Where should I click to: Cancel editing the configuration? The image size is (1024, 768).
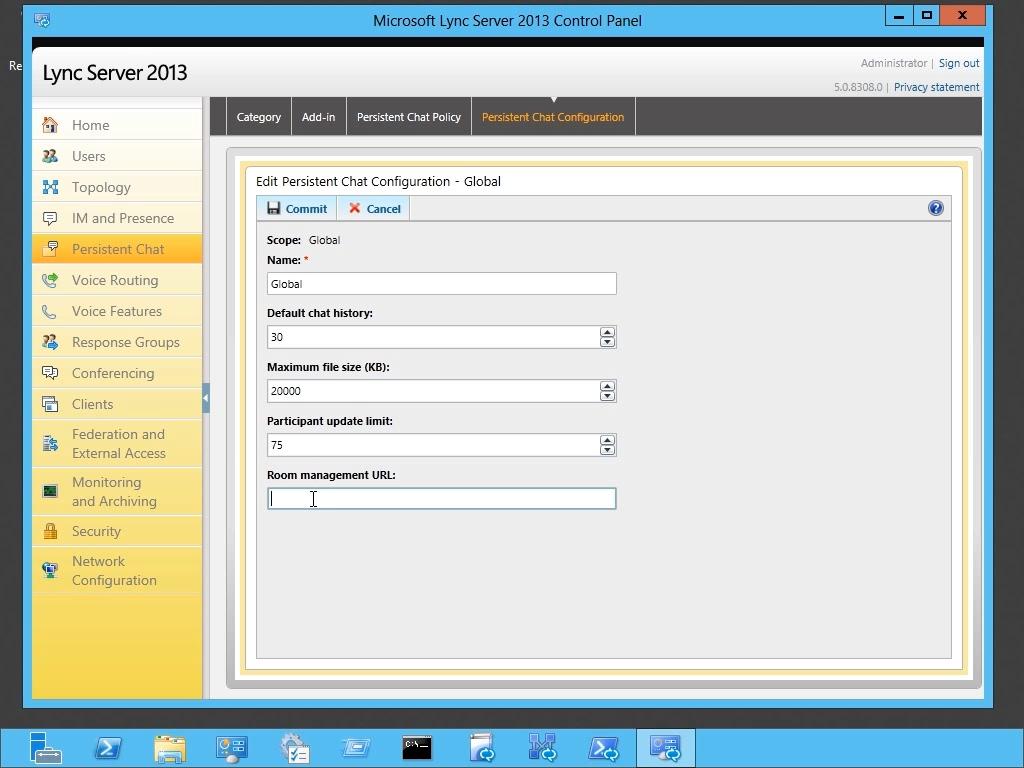coord(374,208)
